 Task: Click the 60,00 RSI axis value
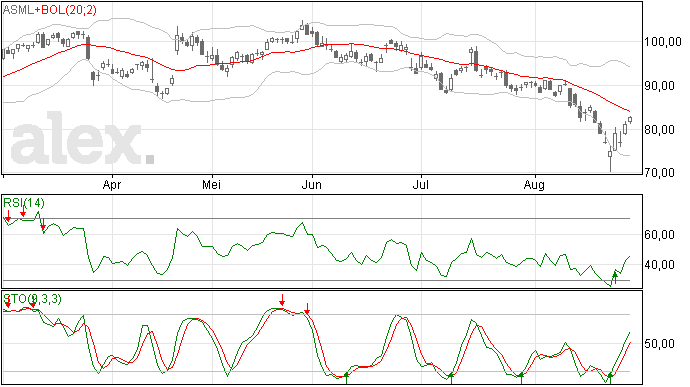[659, 235]
